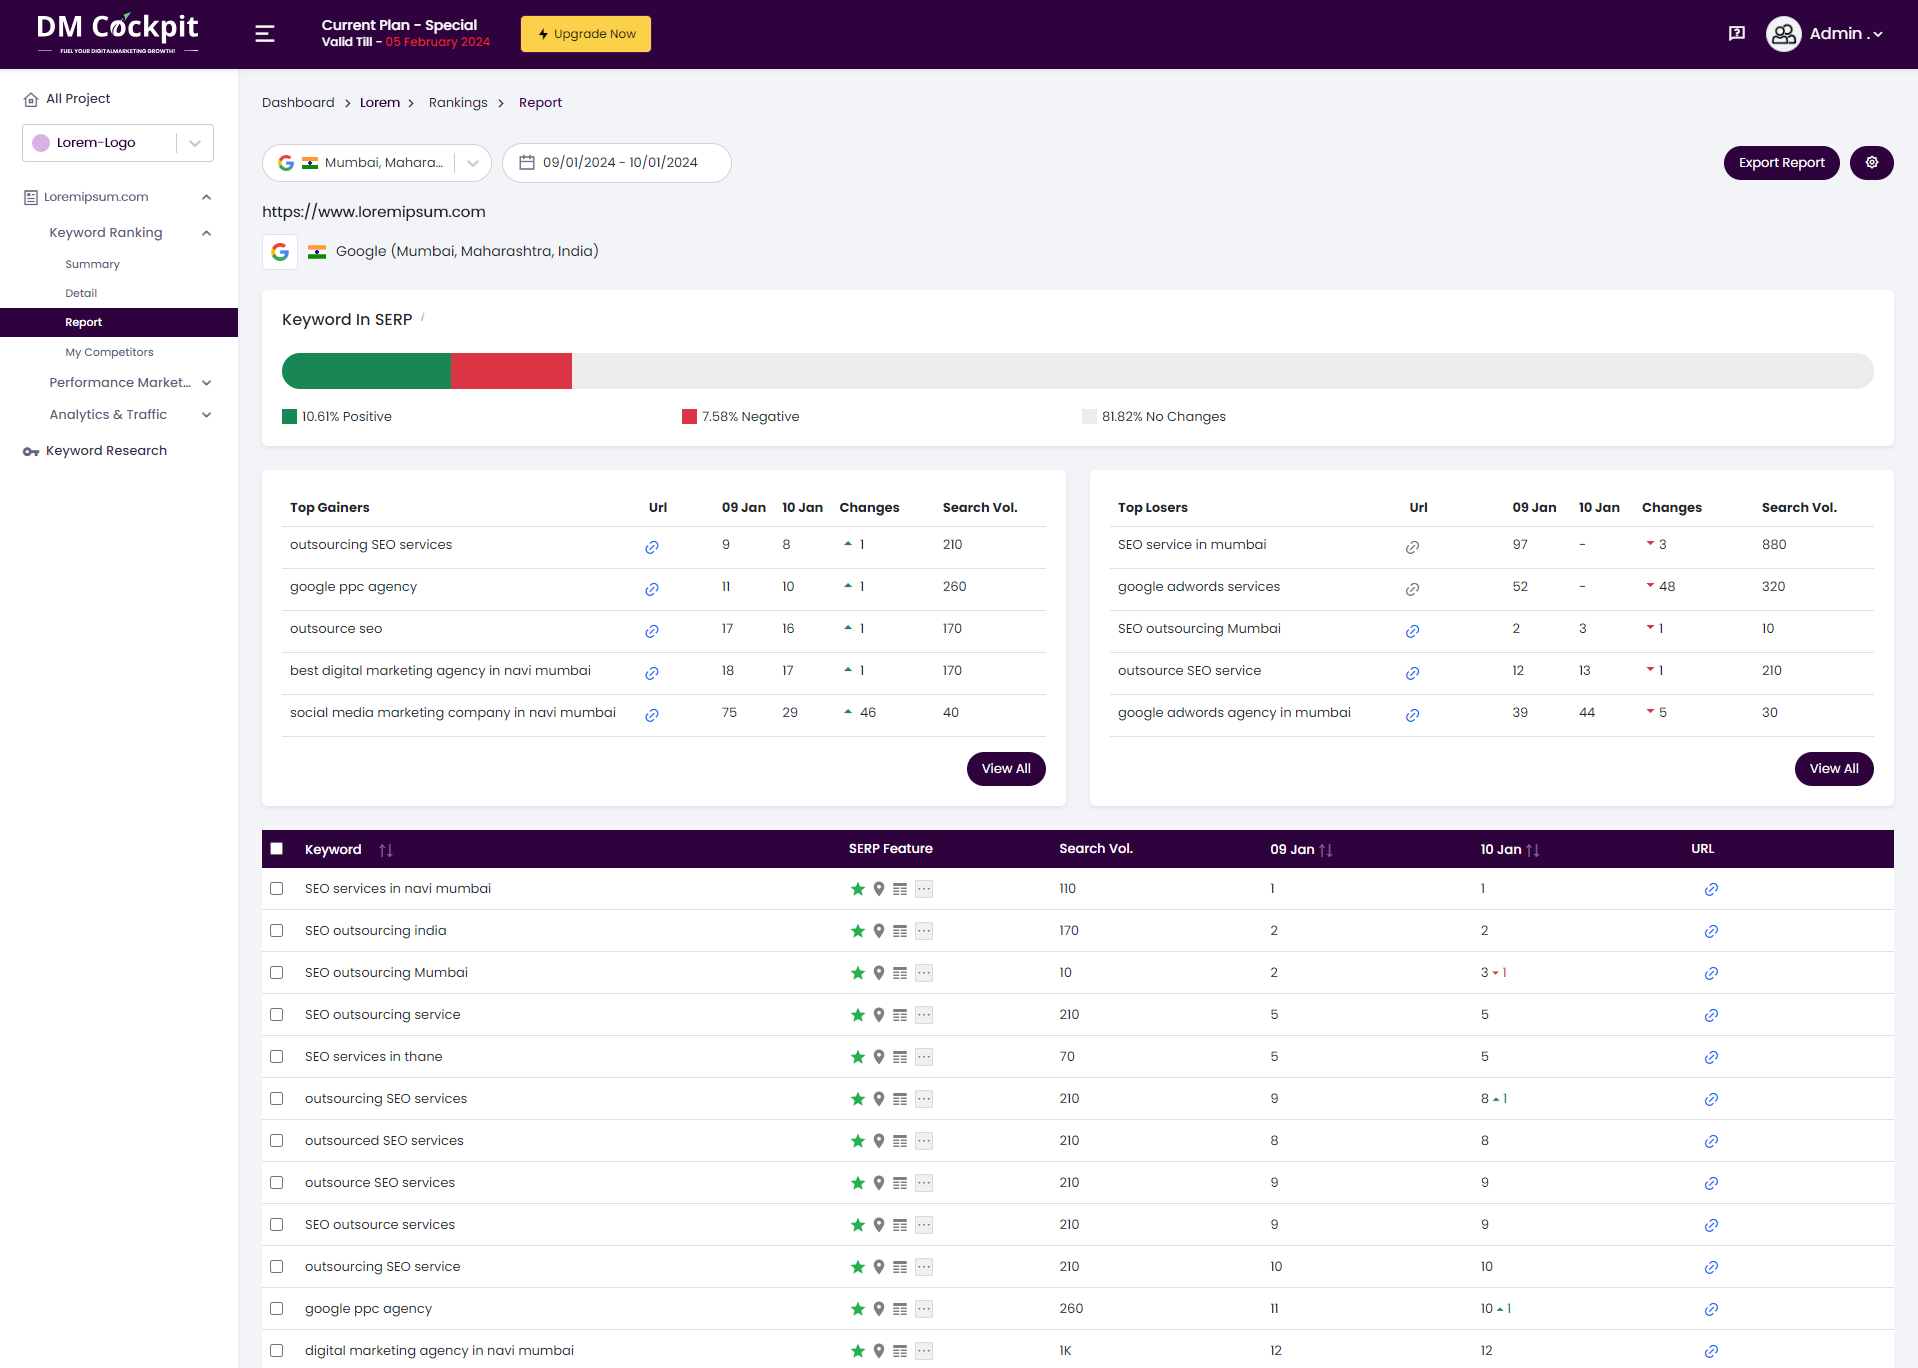Go to My Competitors in the sidebar
The height and width of the screenshot is (1368, 1918).
coord(109,351)
